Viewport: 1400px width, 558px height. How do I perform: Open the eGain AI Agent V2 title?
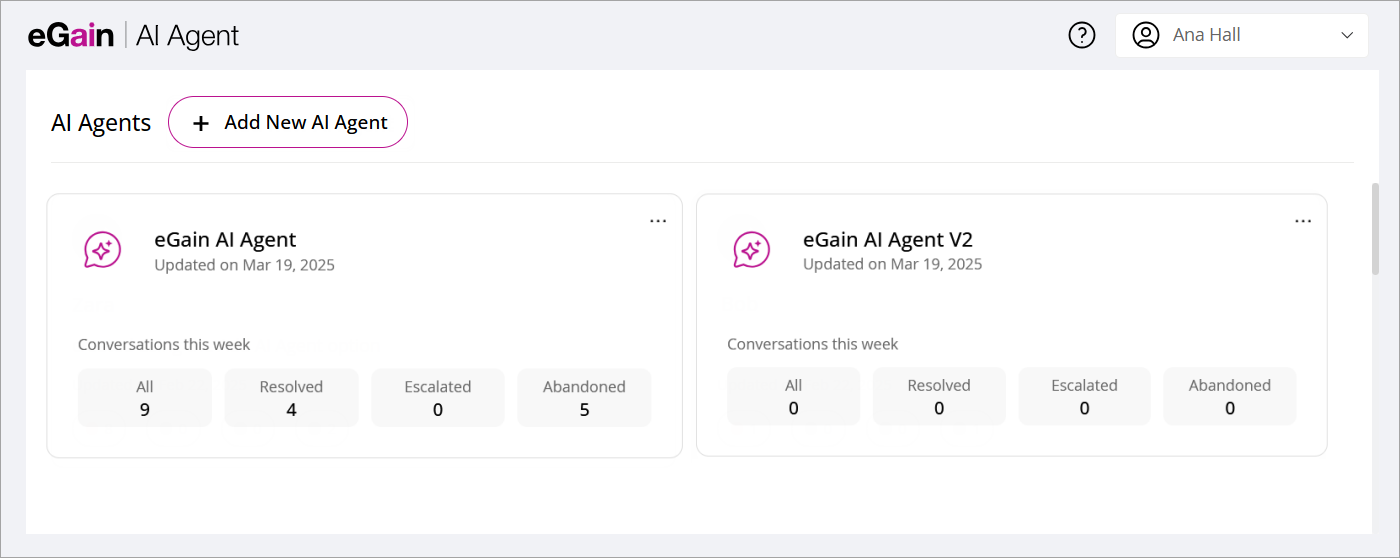[887, 240]
